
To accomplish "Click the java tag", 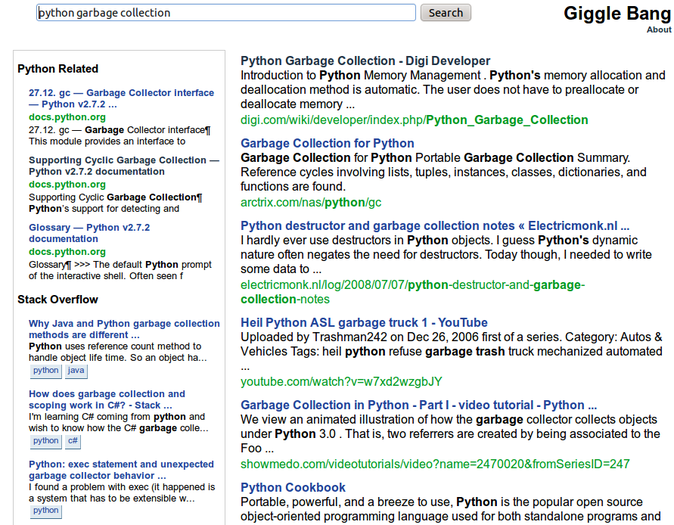I will click(x=76, y=371).
